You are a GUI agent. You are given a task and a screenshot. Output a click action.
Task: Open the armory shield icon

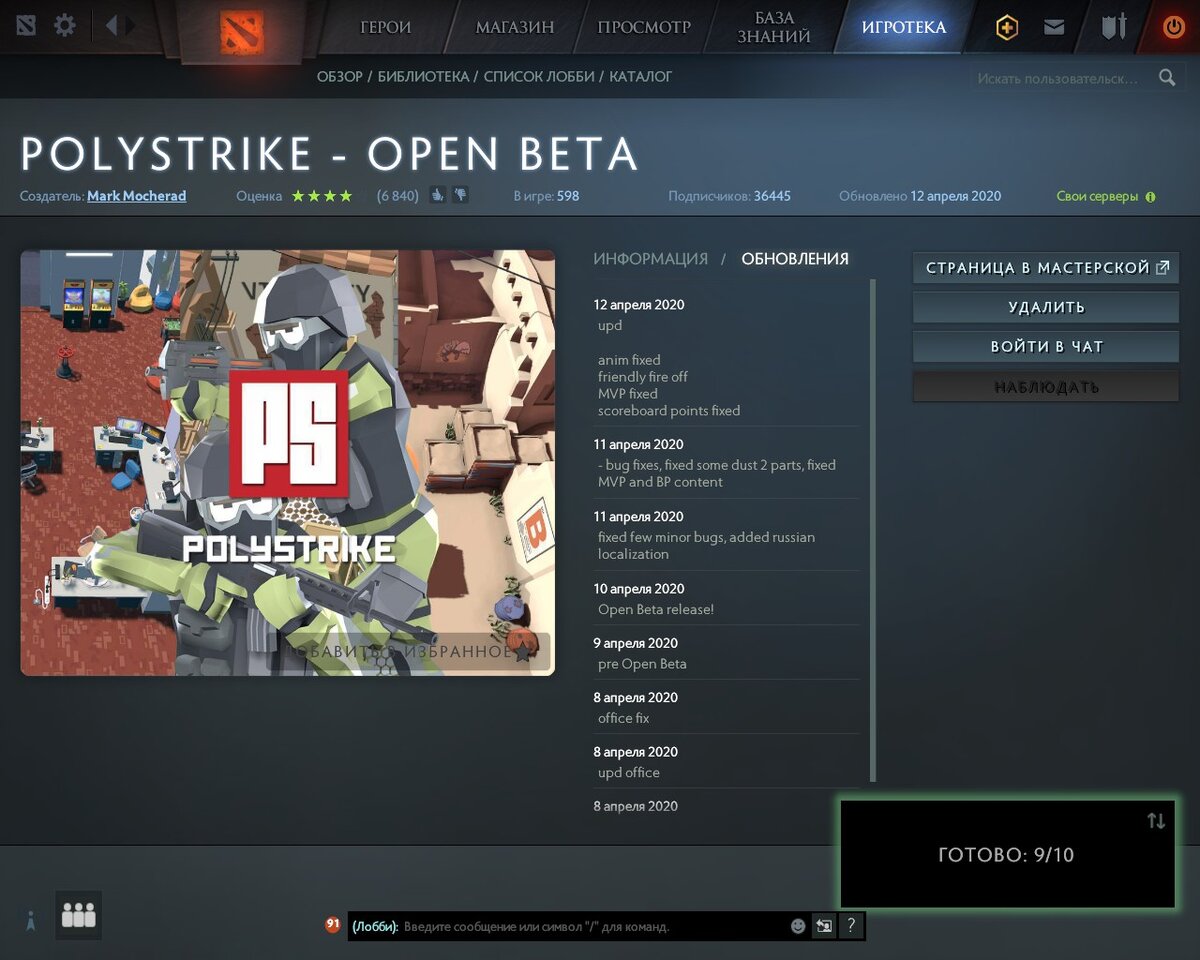click(1114, 27)
